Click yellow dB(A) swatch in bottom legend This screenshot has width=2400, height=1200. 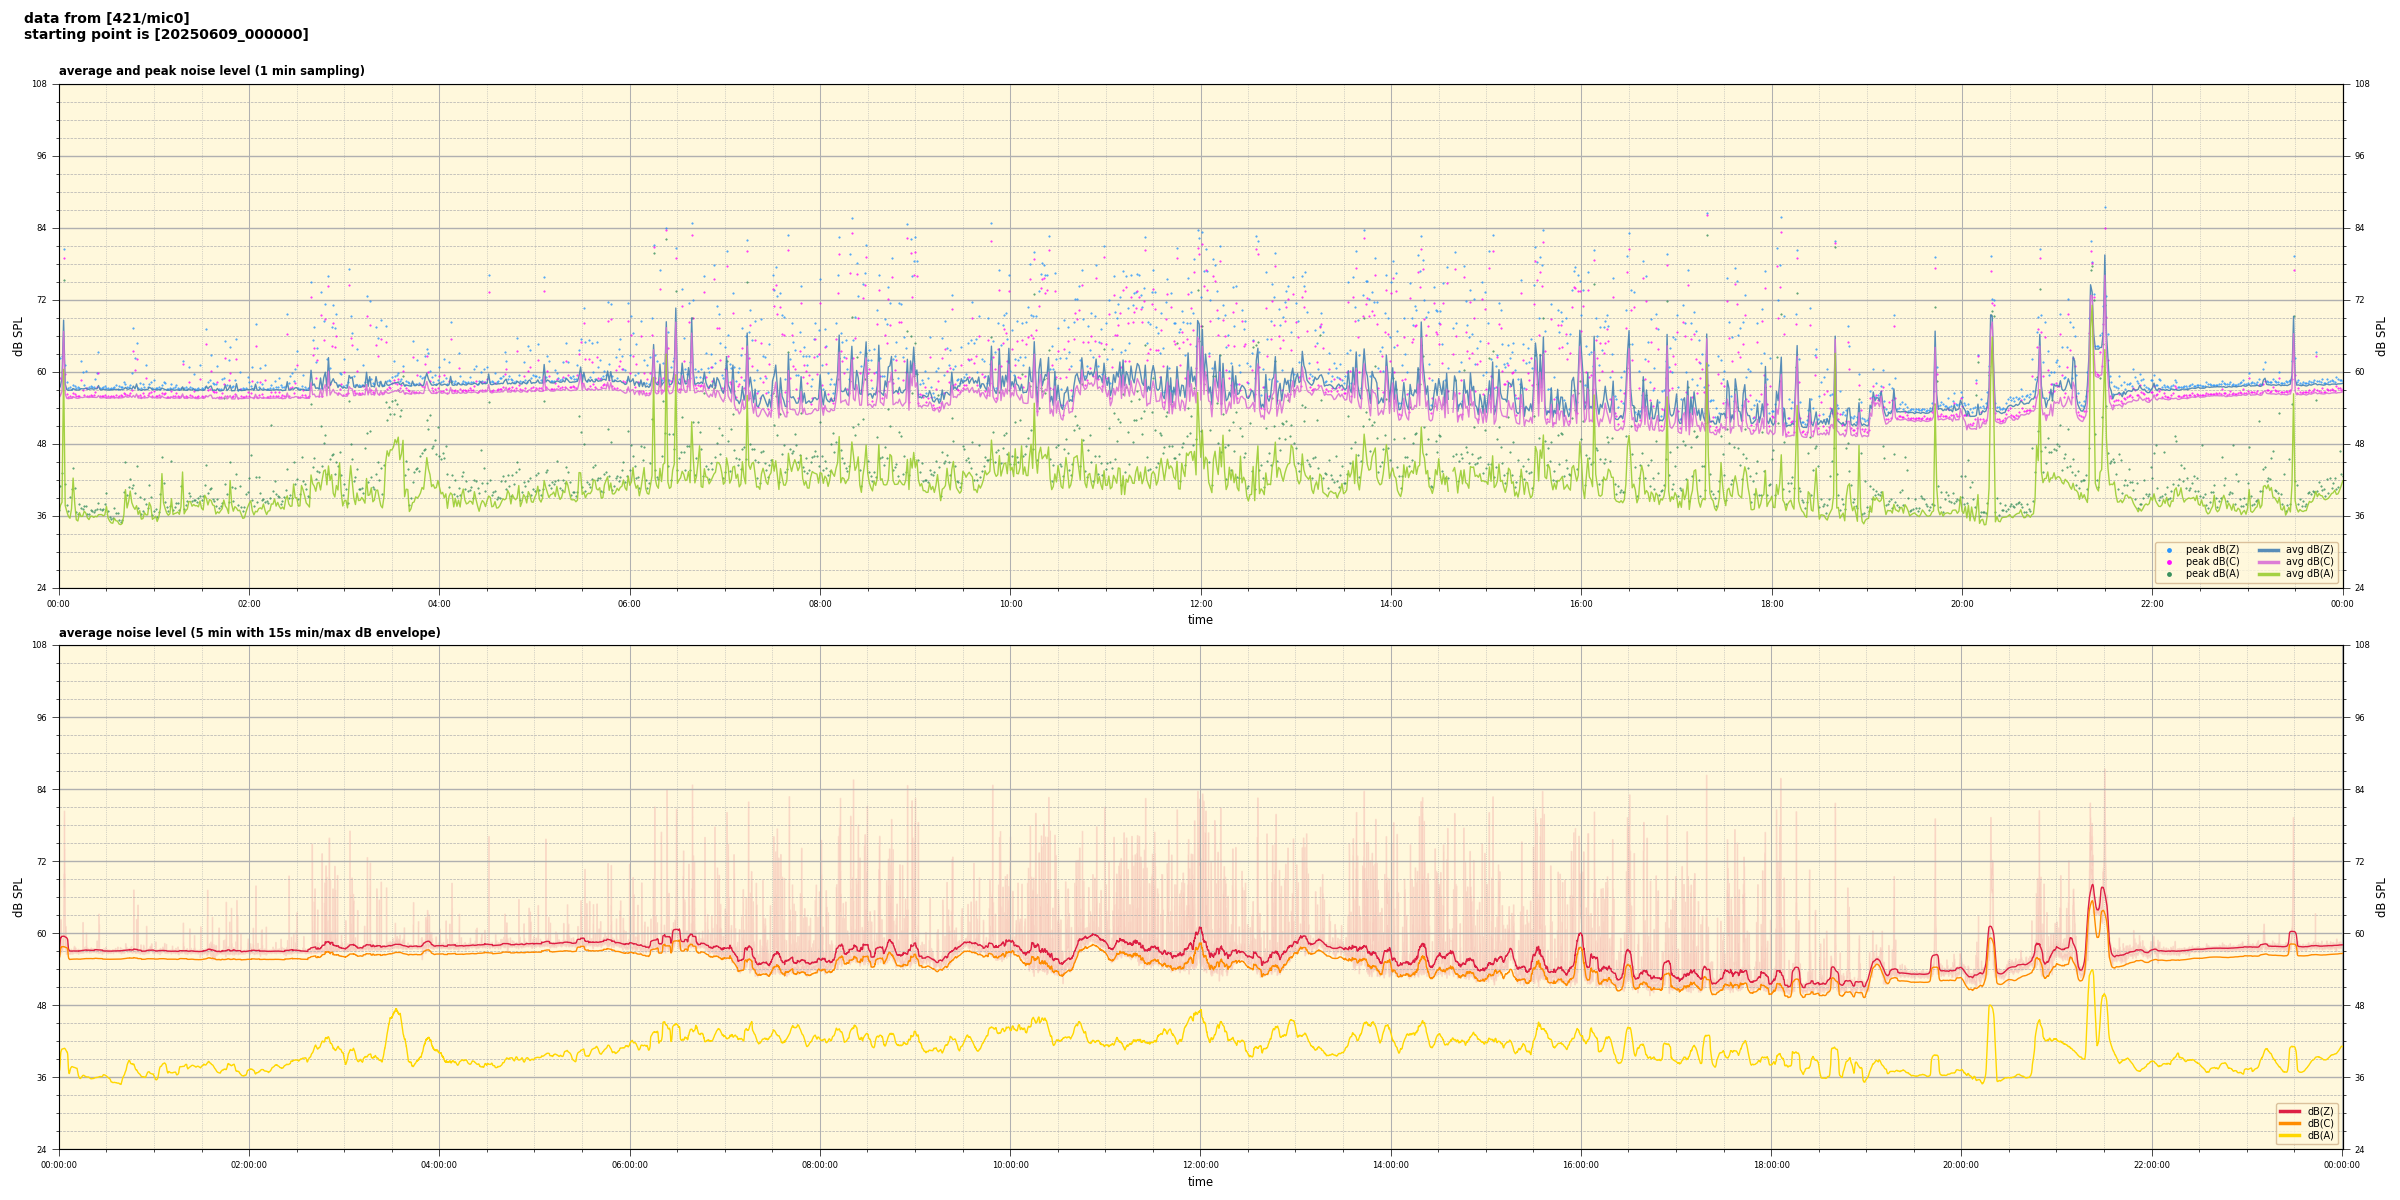[2289, 1135]
